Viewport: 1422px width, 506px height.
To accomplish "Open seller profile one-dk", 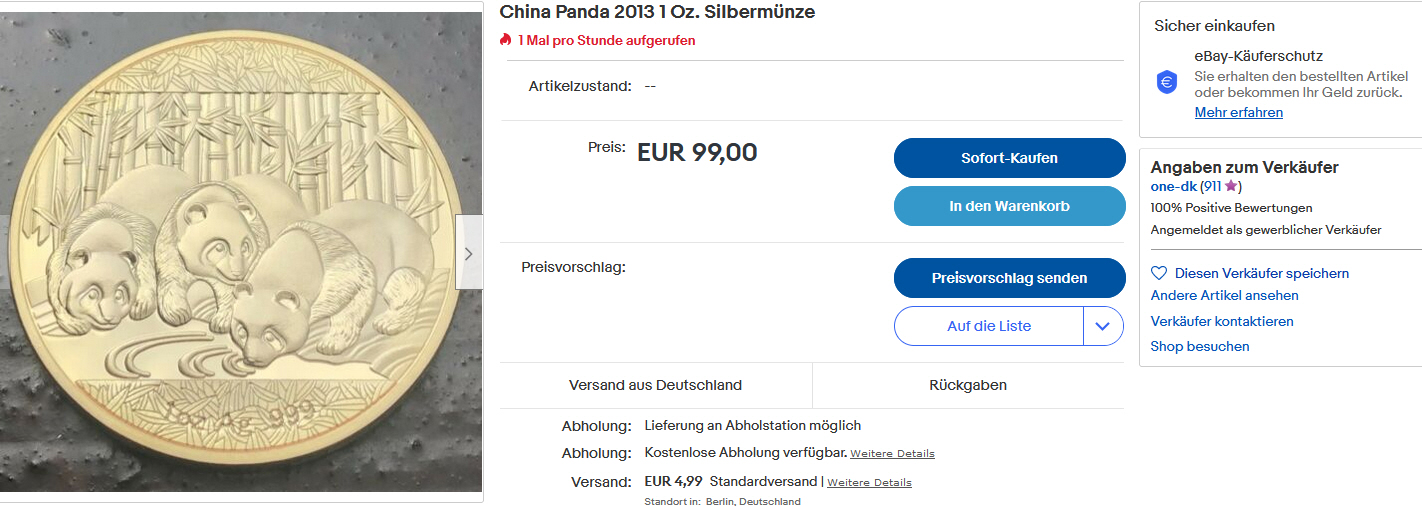I will [x=1173, y=186].
